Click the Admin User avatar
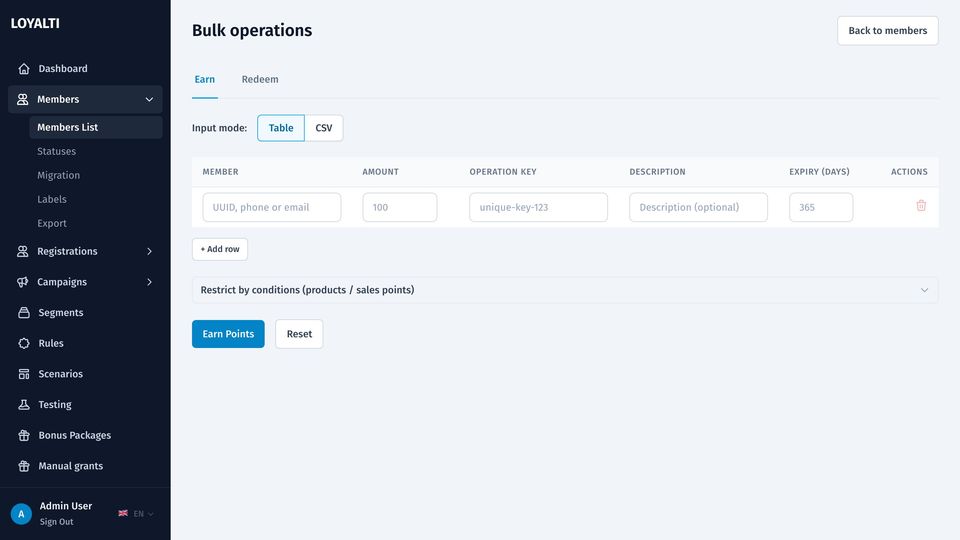 (21, 514)
